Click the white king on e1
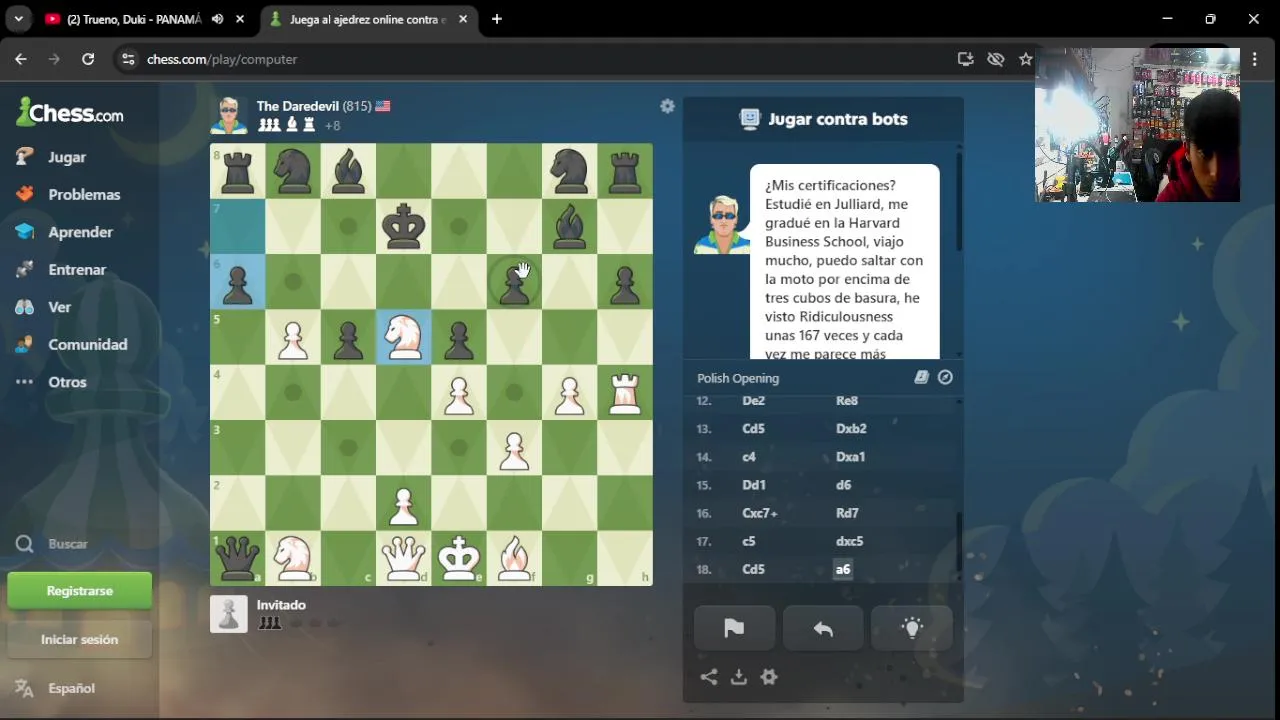 pyautogui.click(x=459, y=558)
